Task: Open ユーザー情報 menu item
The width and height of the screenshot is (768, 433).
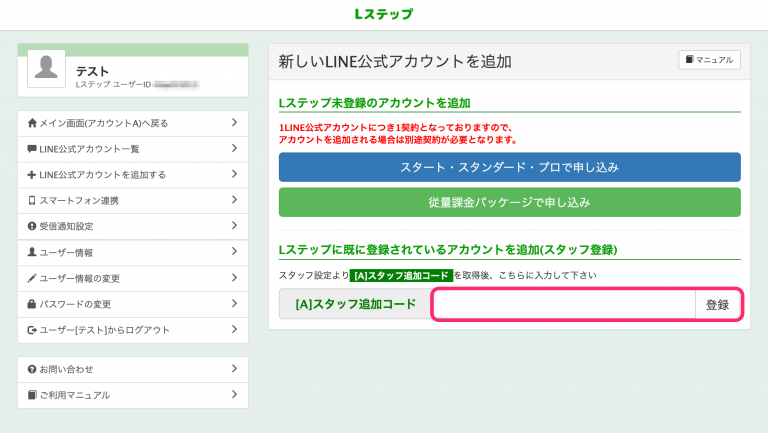Action: 133,252
